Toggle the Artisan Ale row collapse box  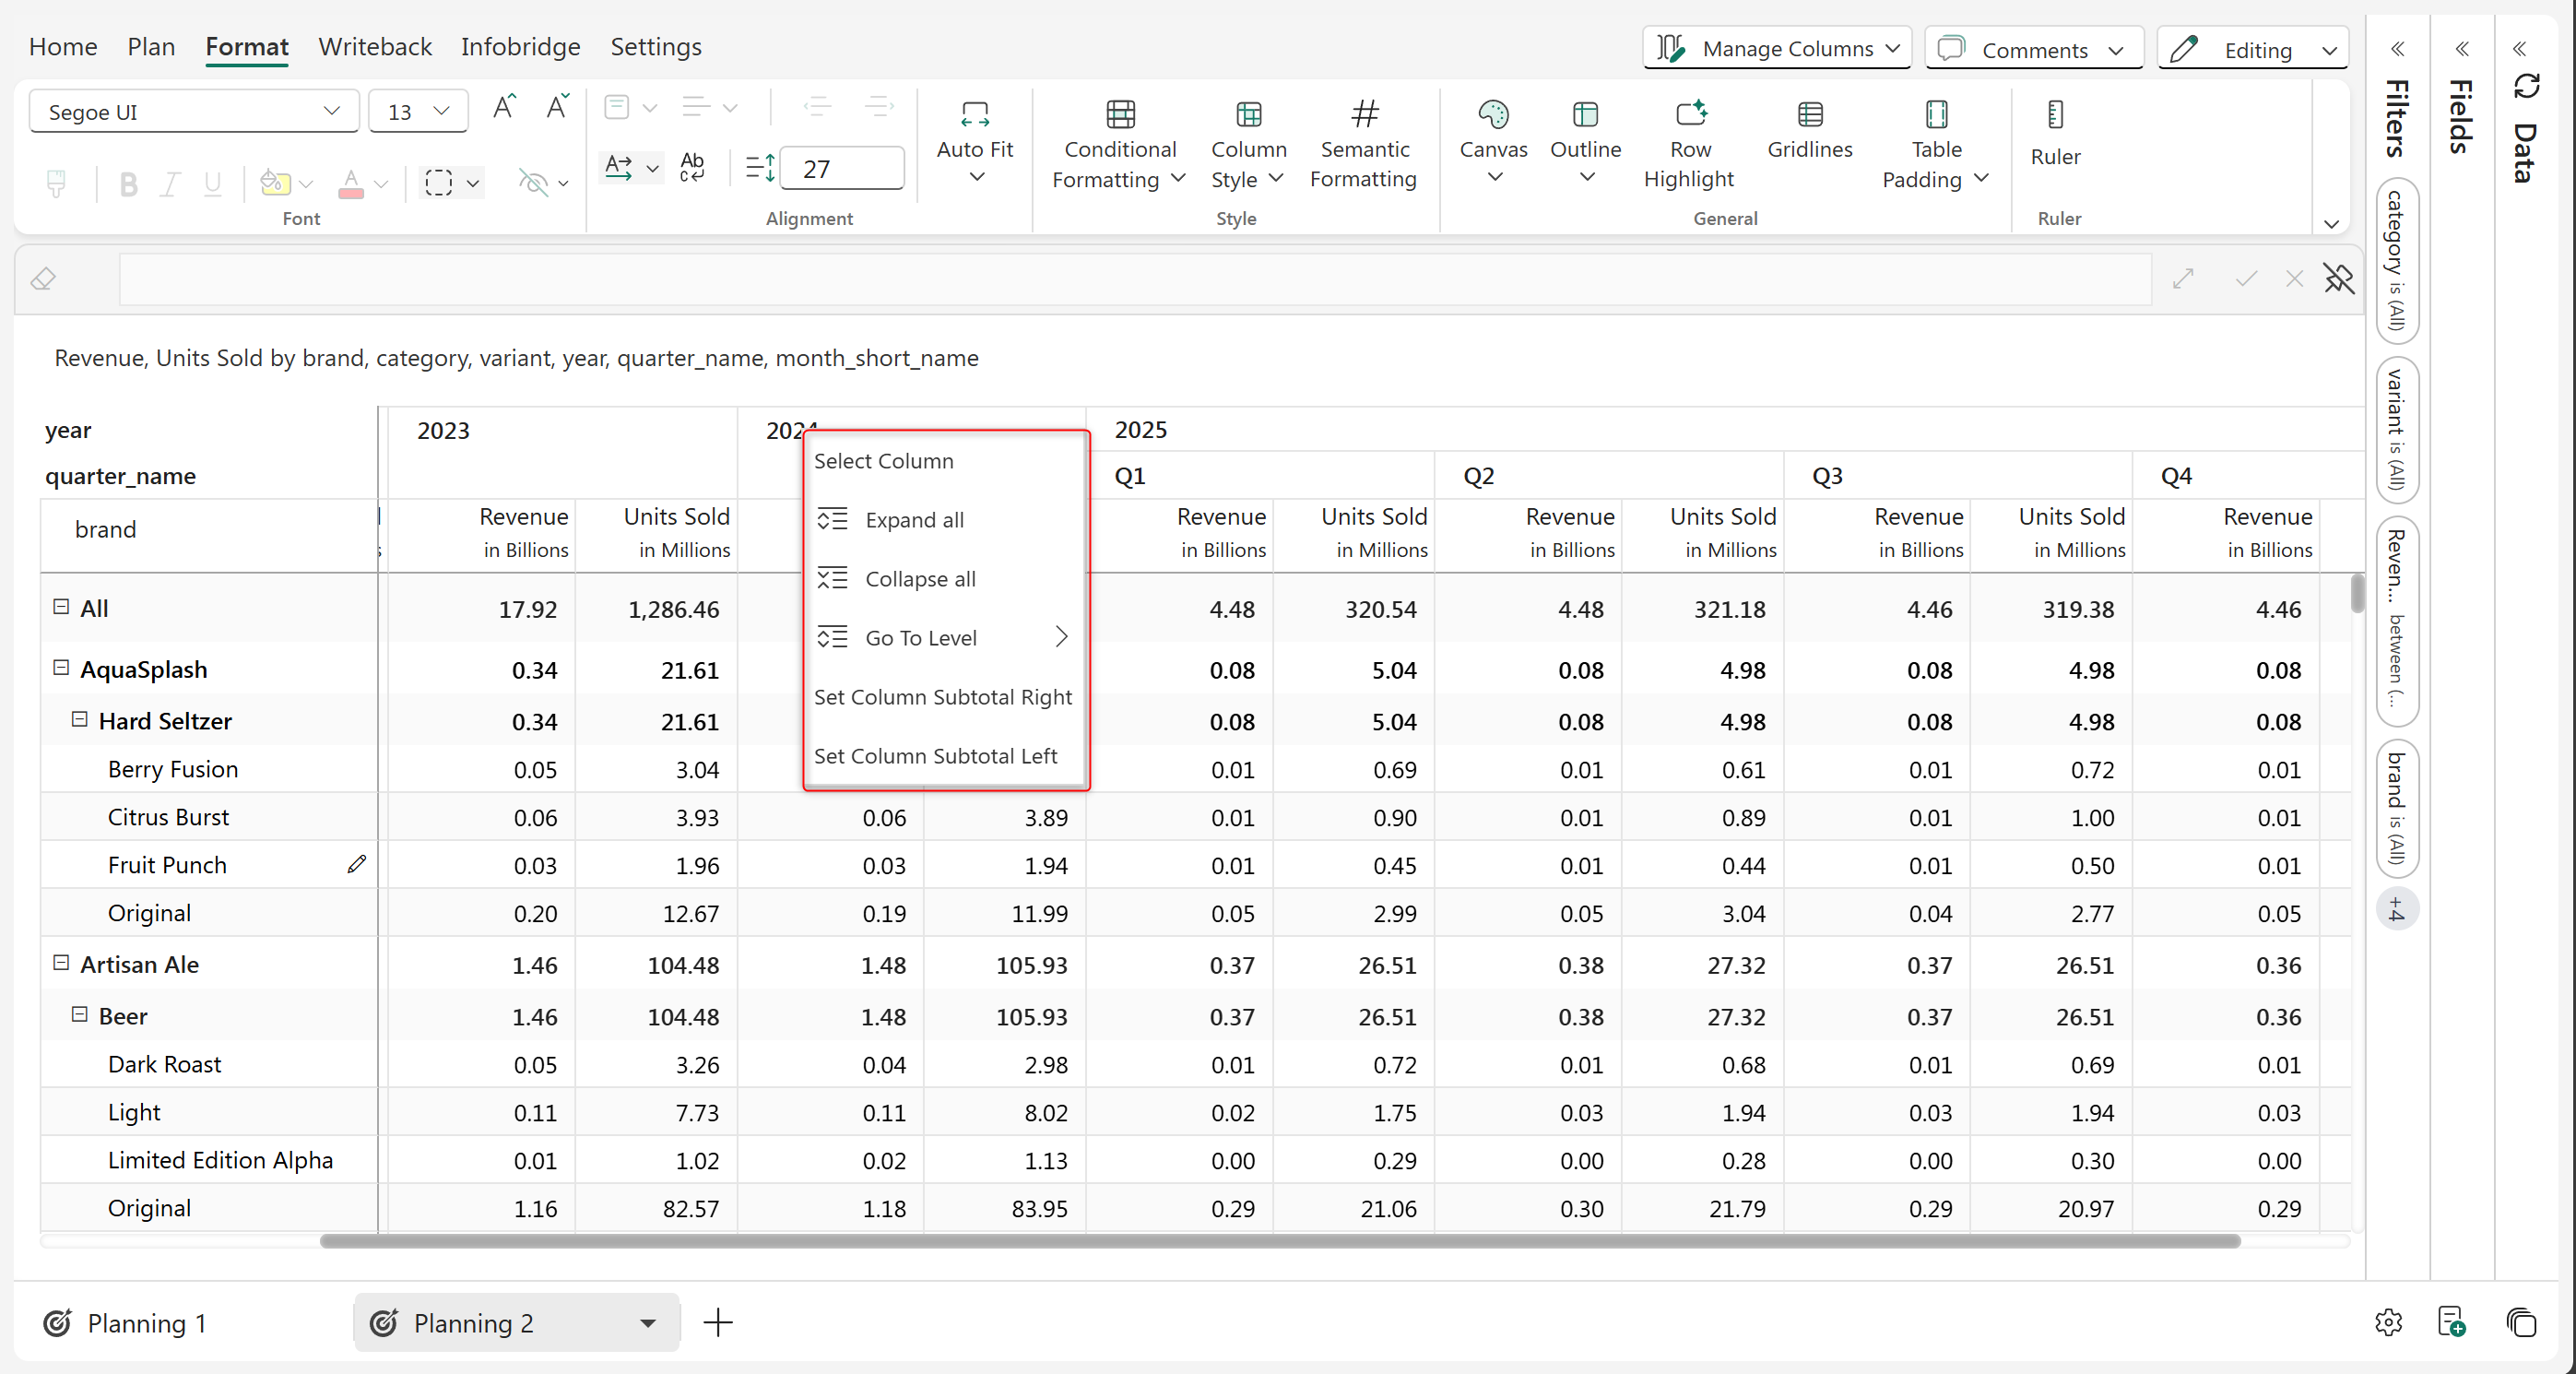tap(61, 963)
